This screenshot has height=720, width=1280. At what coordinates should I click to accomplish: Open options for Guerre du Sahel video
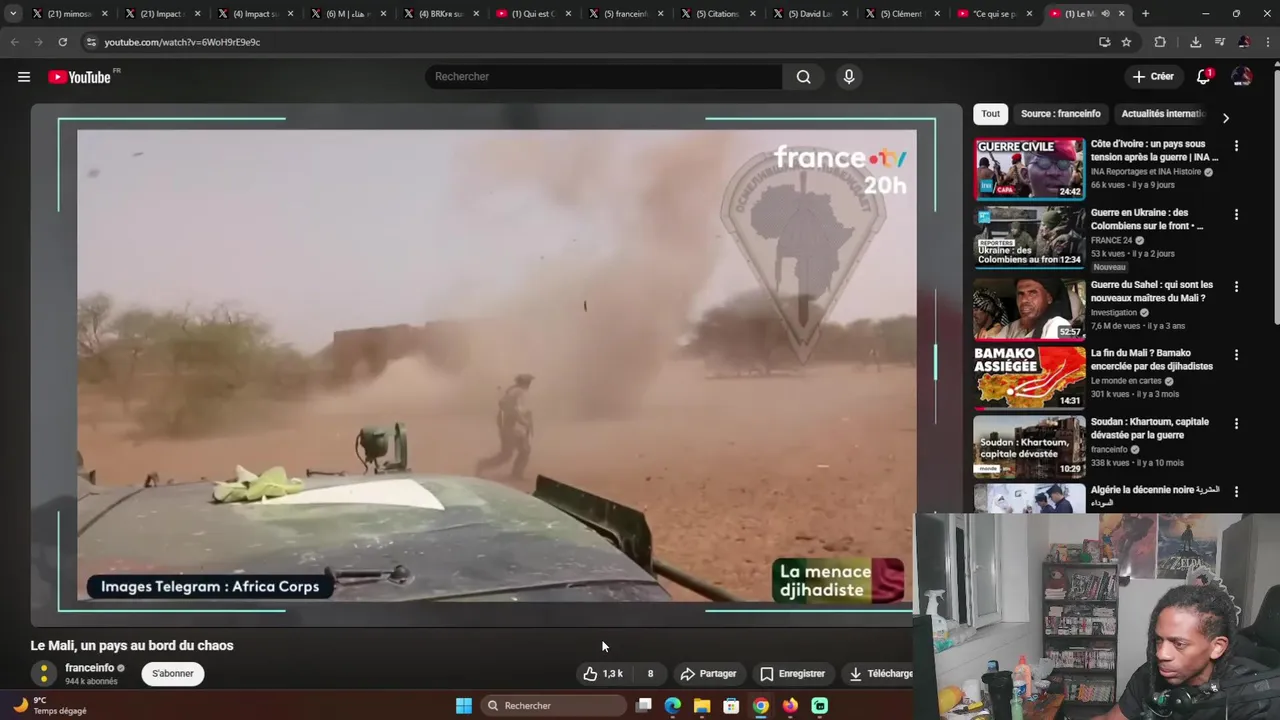[1236, 287]
